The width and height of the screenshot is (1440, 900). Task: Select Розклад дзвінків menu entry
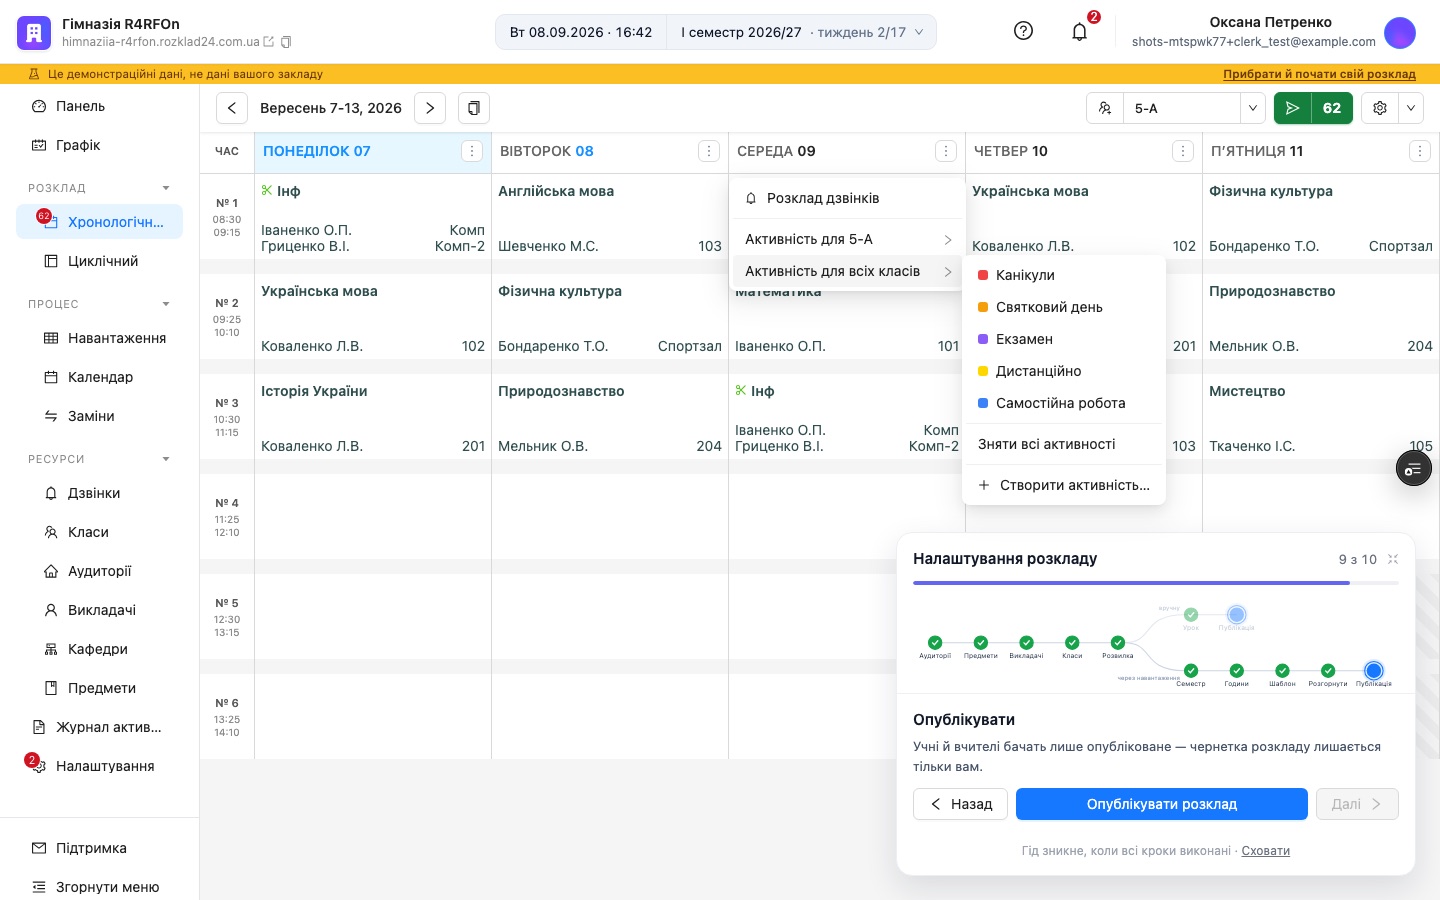pyautogui.click(x=848, y=198)
